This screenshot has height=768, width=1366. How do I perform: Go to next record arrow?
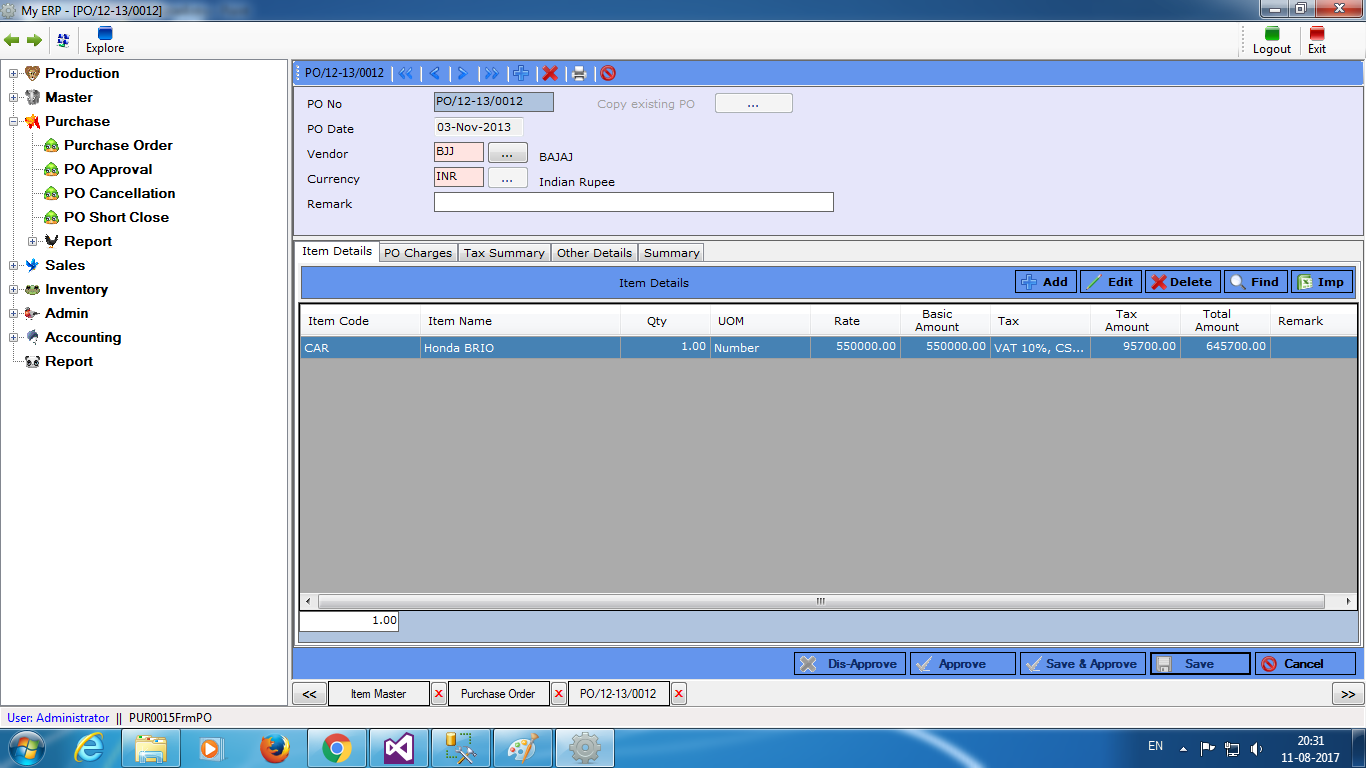462,73
